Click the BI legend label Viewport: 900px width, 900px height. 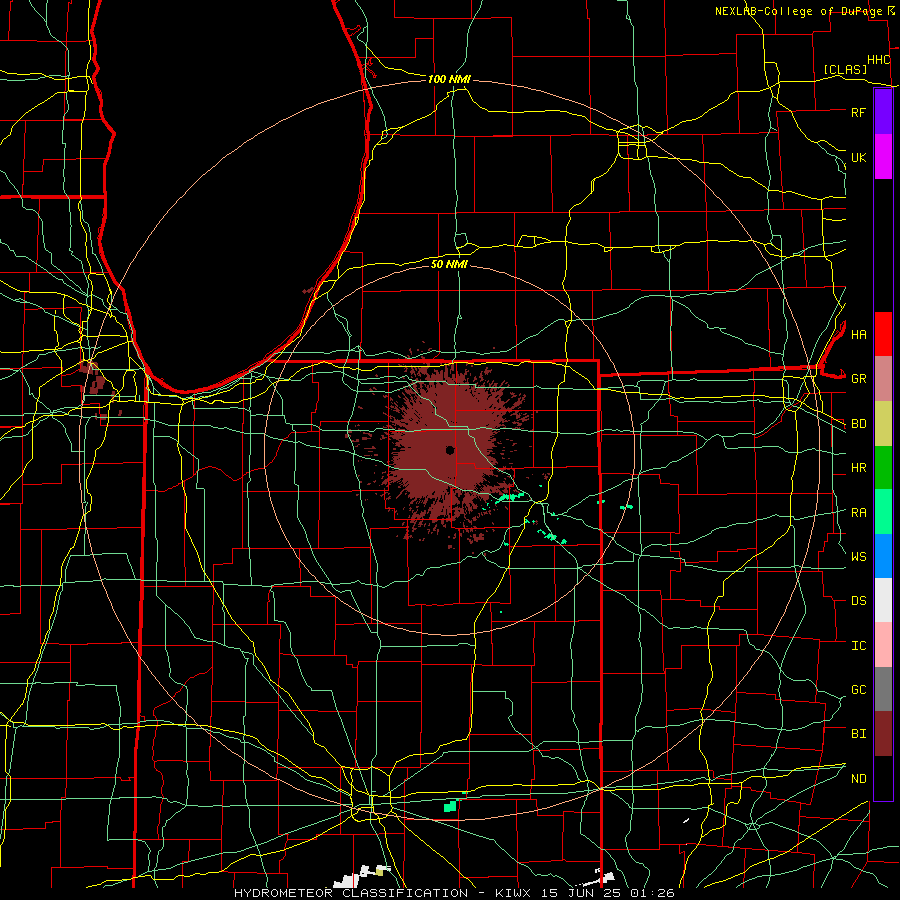[858, 734]
